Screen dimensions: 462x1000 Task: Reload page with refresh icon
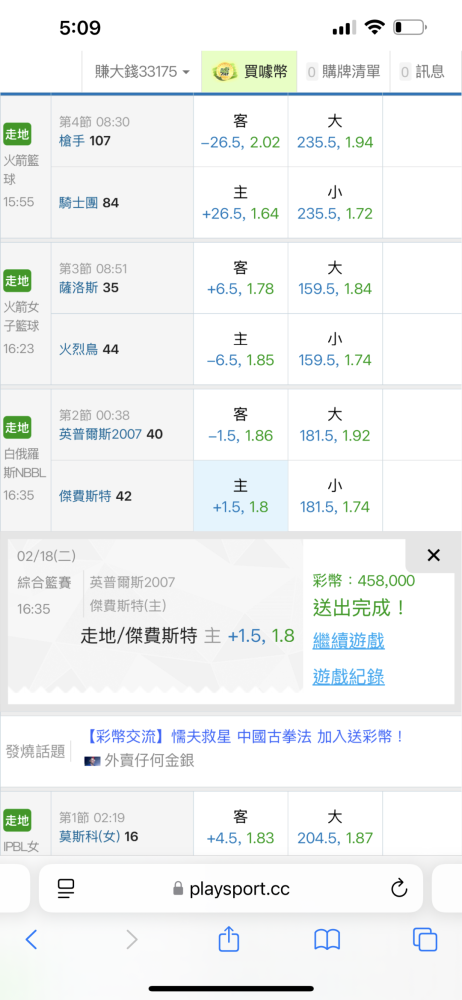pyautogui.click(x=398, y=888)
